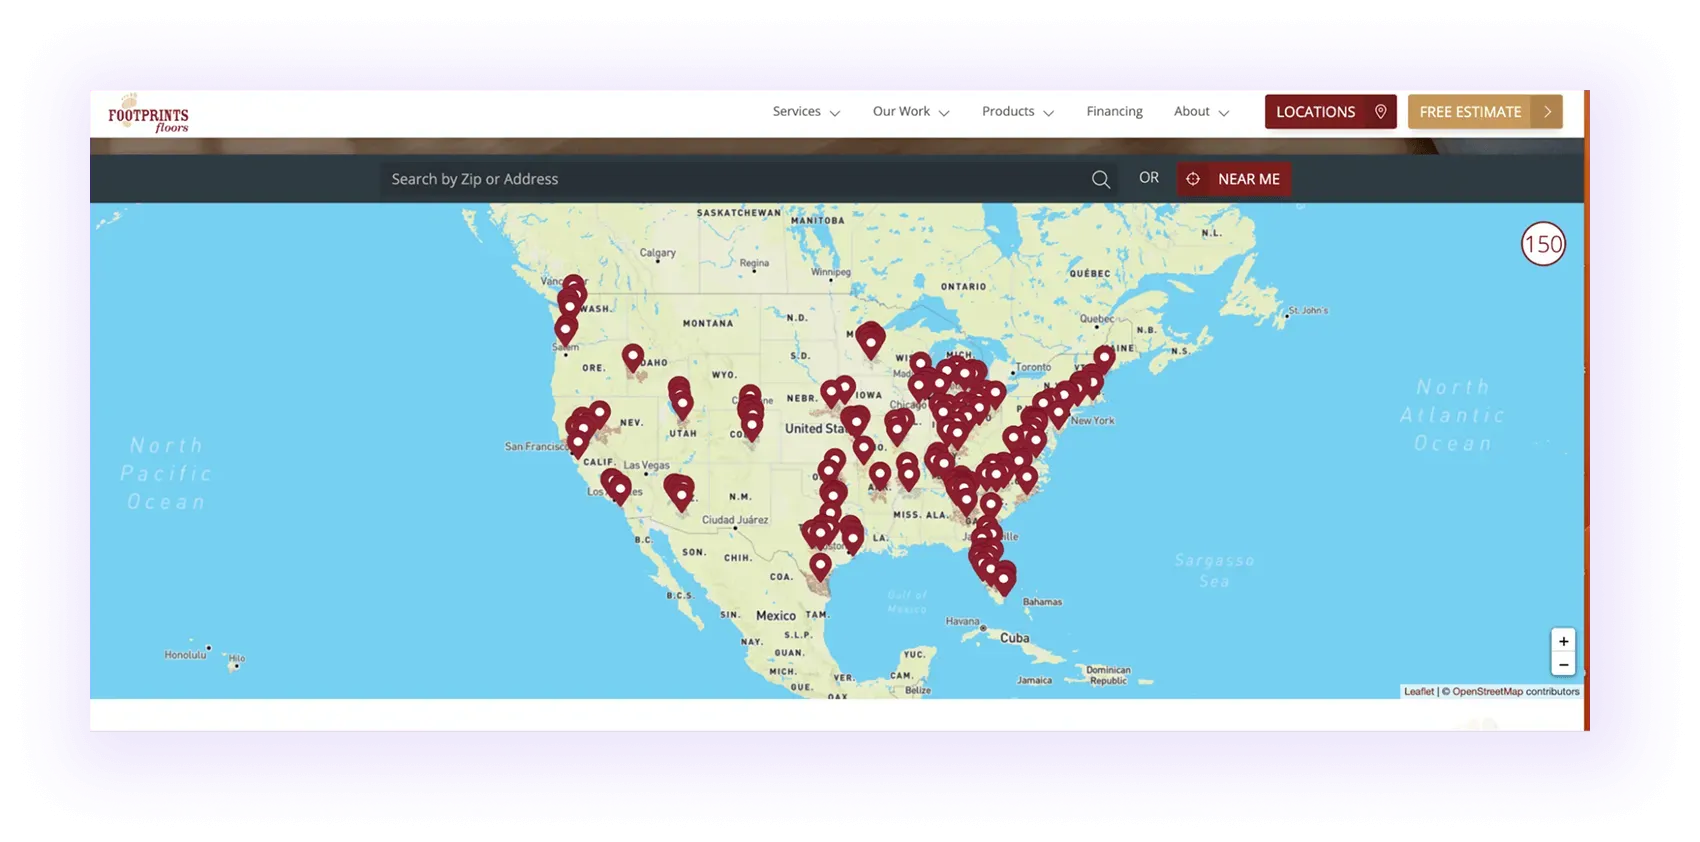Select the pin in southern Texas
1700x842 pixels.
point(820,567)
